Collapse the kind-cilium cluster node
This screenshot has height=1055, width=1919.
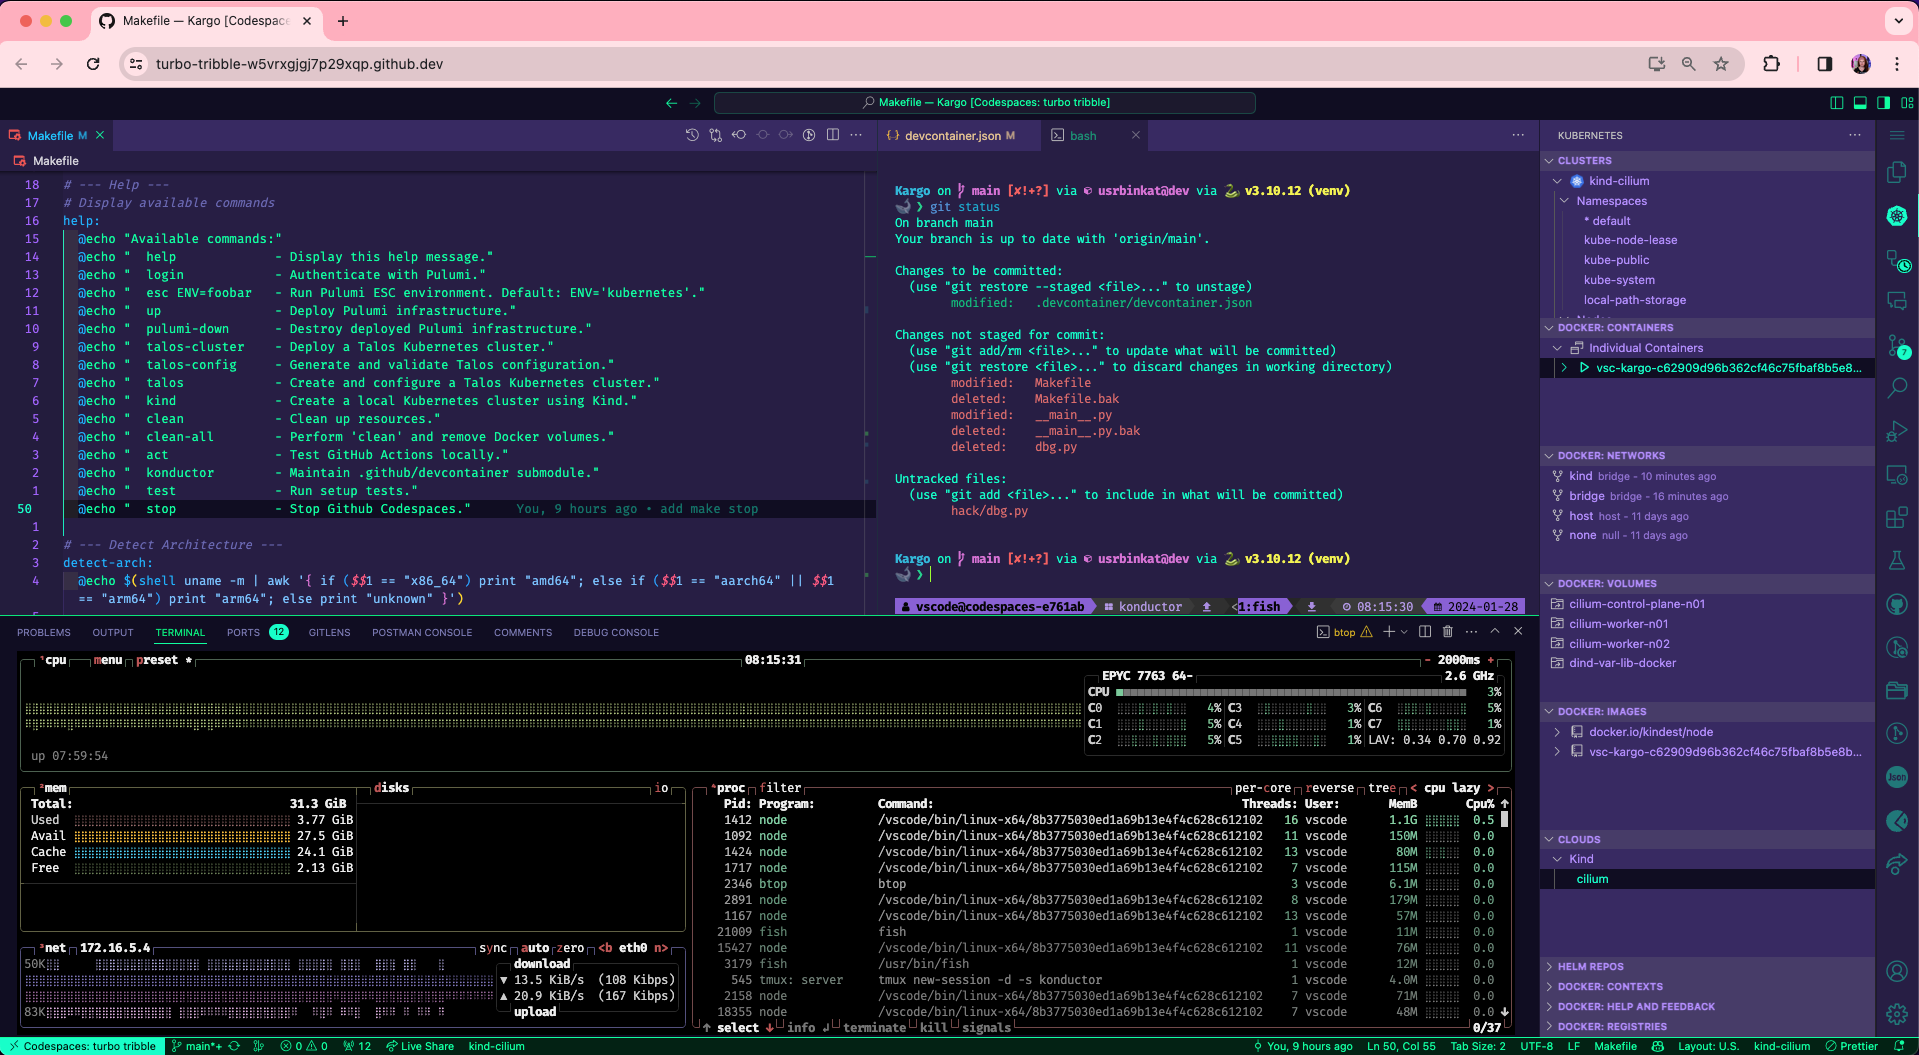[1557, 181]
